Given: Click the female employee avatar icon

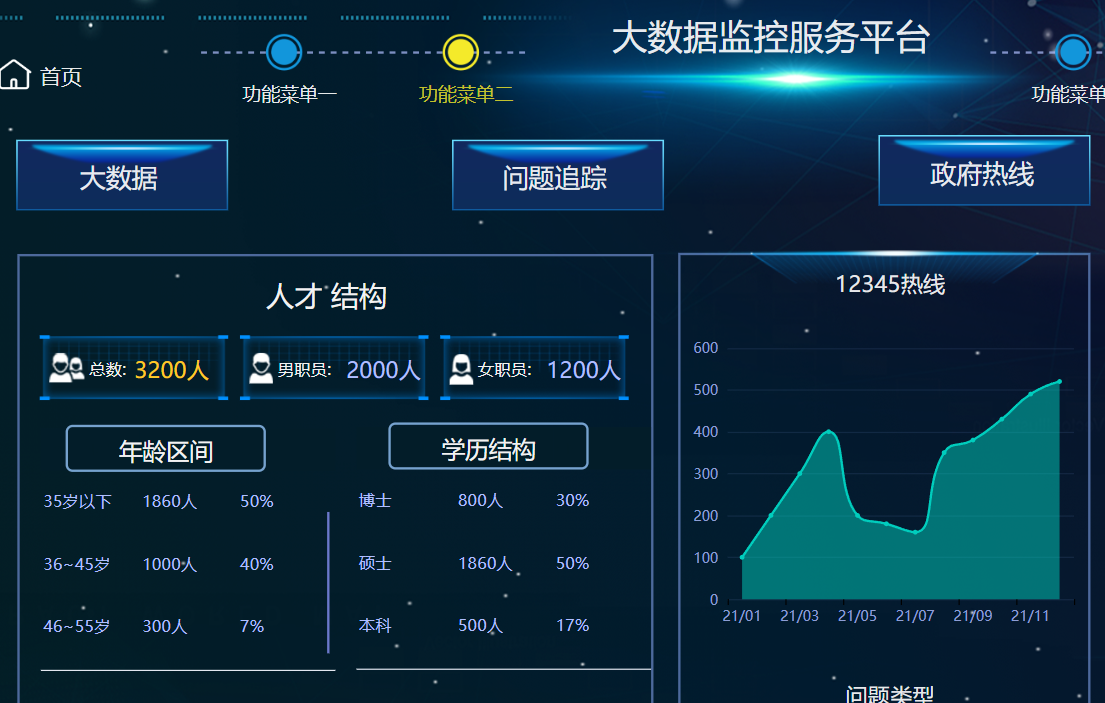Looking at the screenshot, I should (x=461, y=369).
